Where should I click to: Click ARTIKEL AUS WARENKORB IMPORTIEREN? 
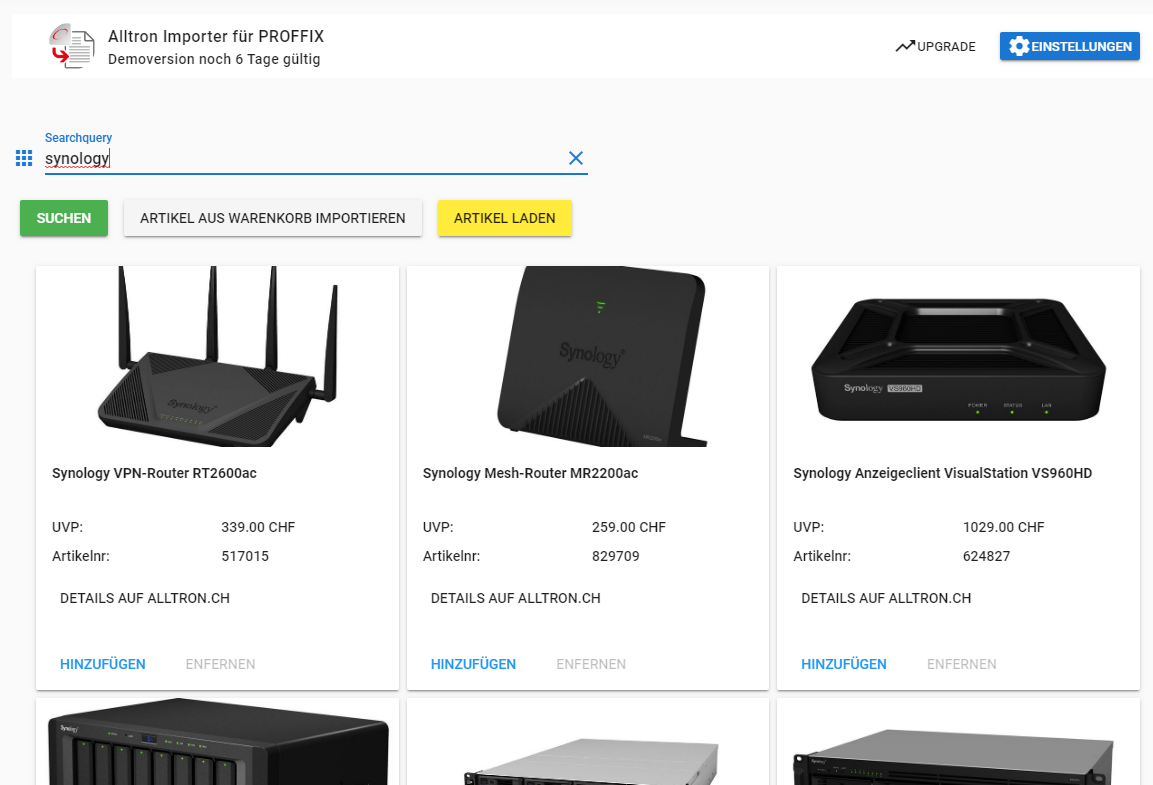pyautogui.click(x=272, y=217)
